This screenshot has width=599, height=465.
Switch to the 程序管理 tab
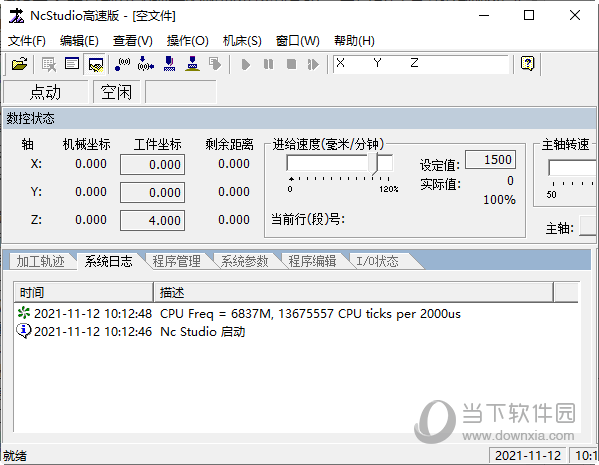[x=176, y=261]
